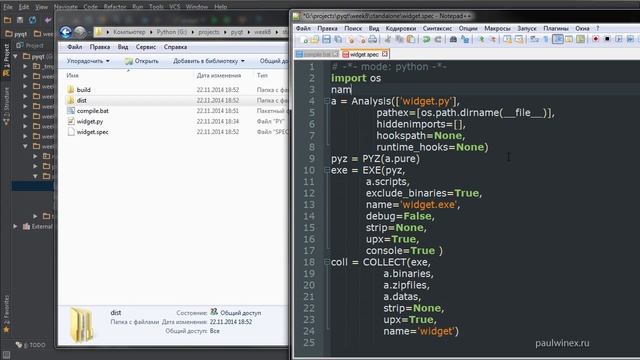Toggle PyCharm Favorites side tab
The height and width of the screenshot is (360, 640).
tap(6, 313)
